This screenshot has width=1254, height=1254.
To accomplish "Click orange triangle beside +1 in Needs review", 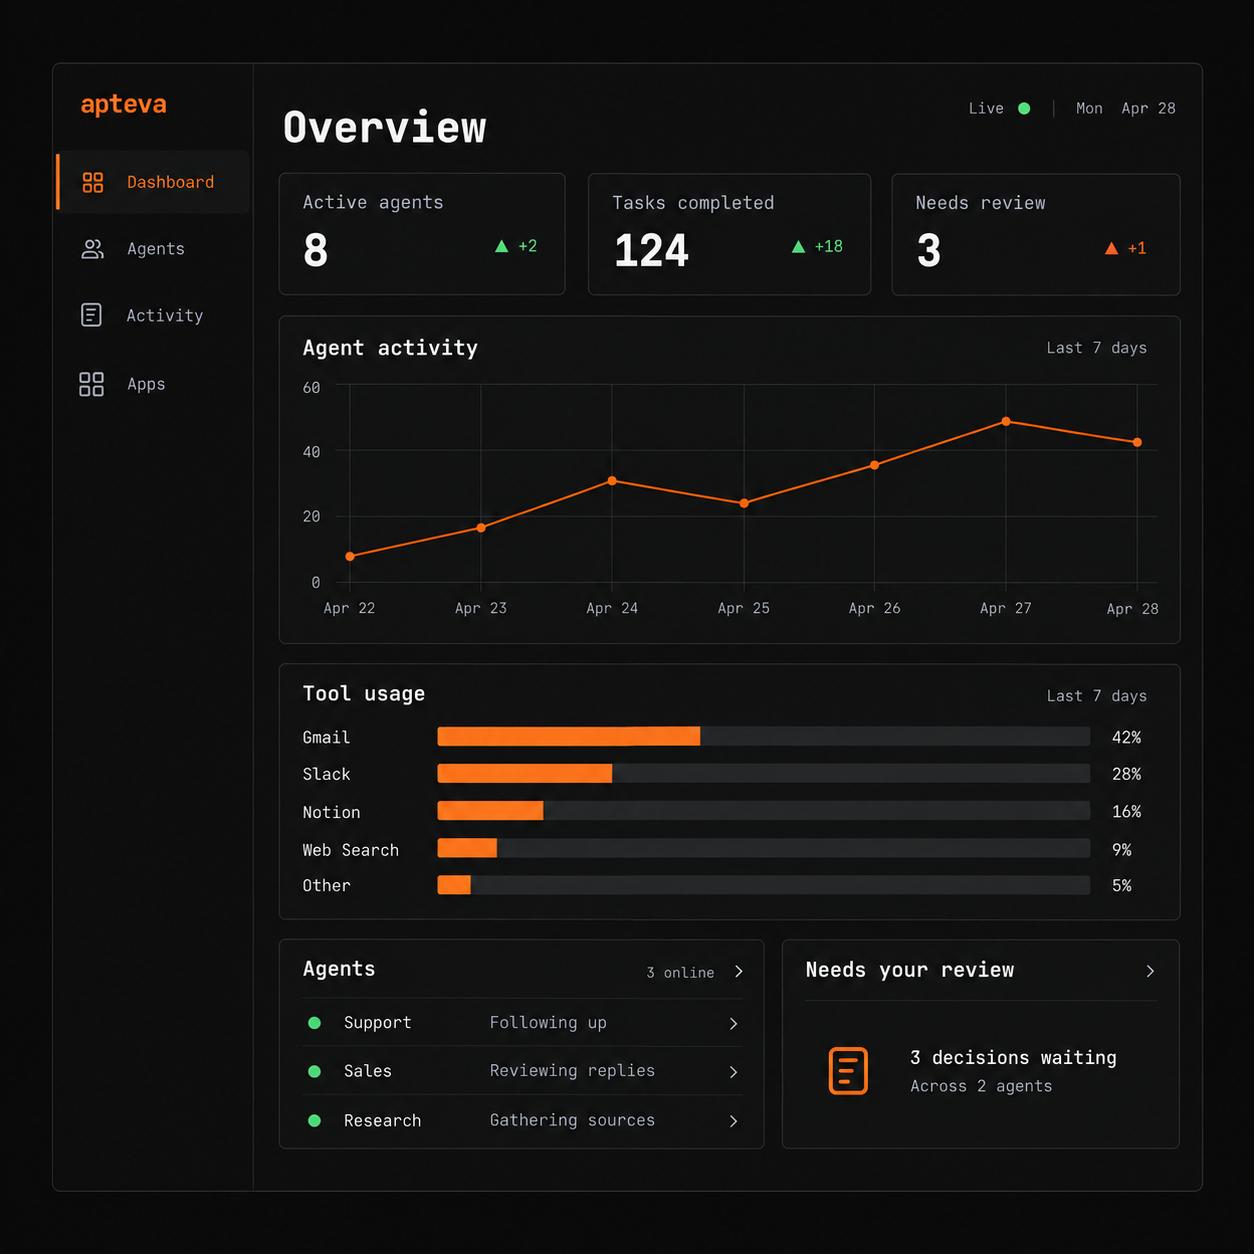I will pos(1111,248).
